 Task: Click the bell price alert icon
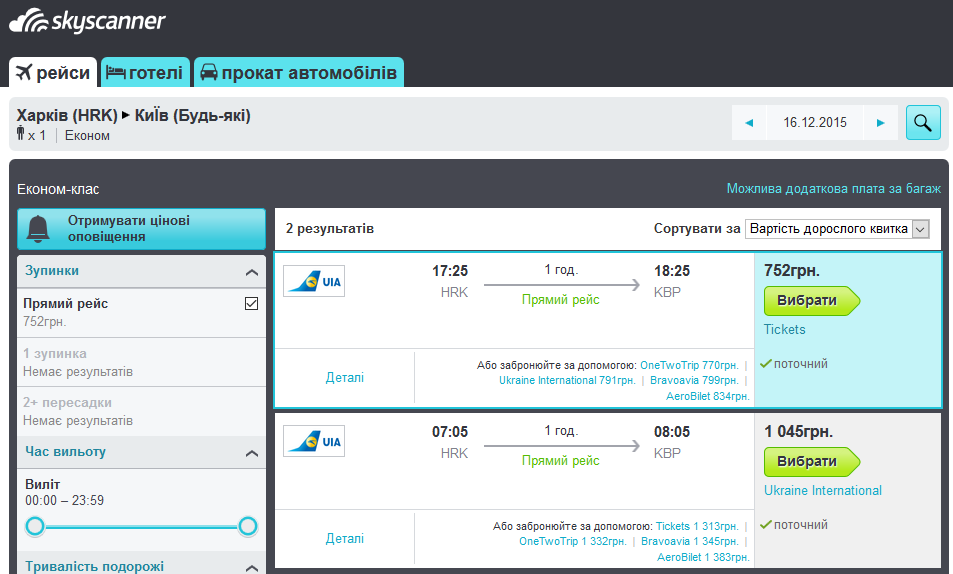[39, 229]
